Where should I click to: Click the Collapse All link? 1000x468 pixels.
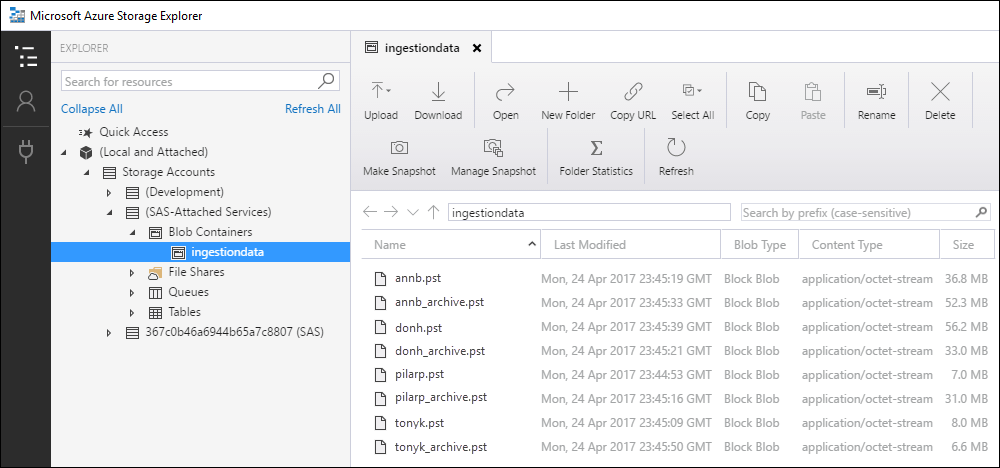tap(92, 109)
